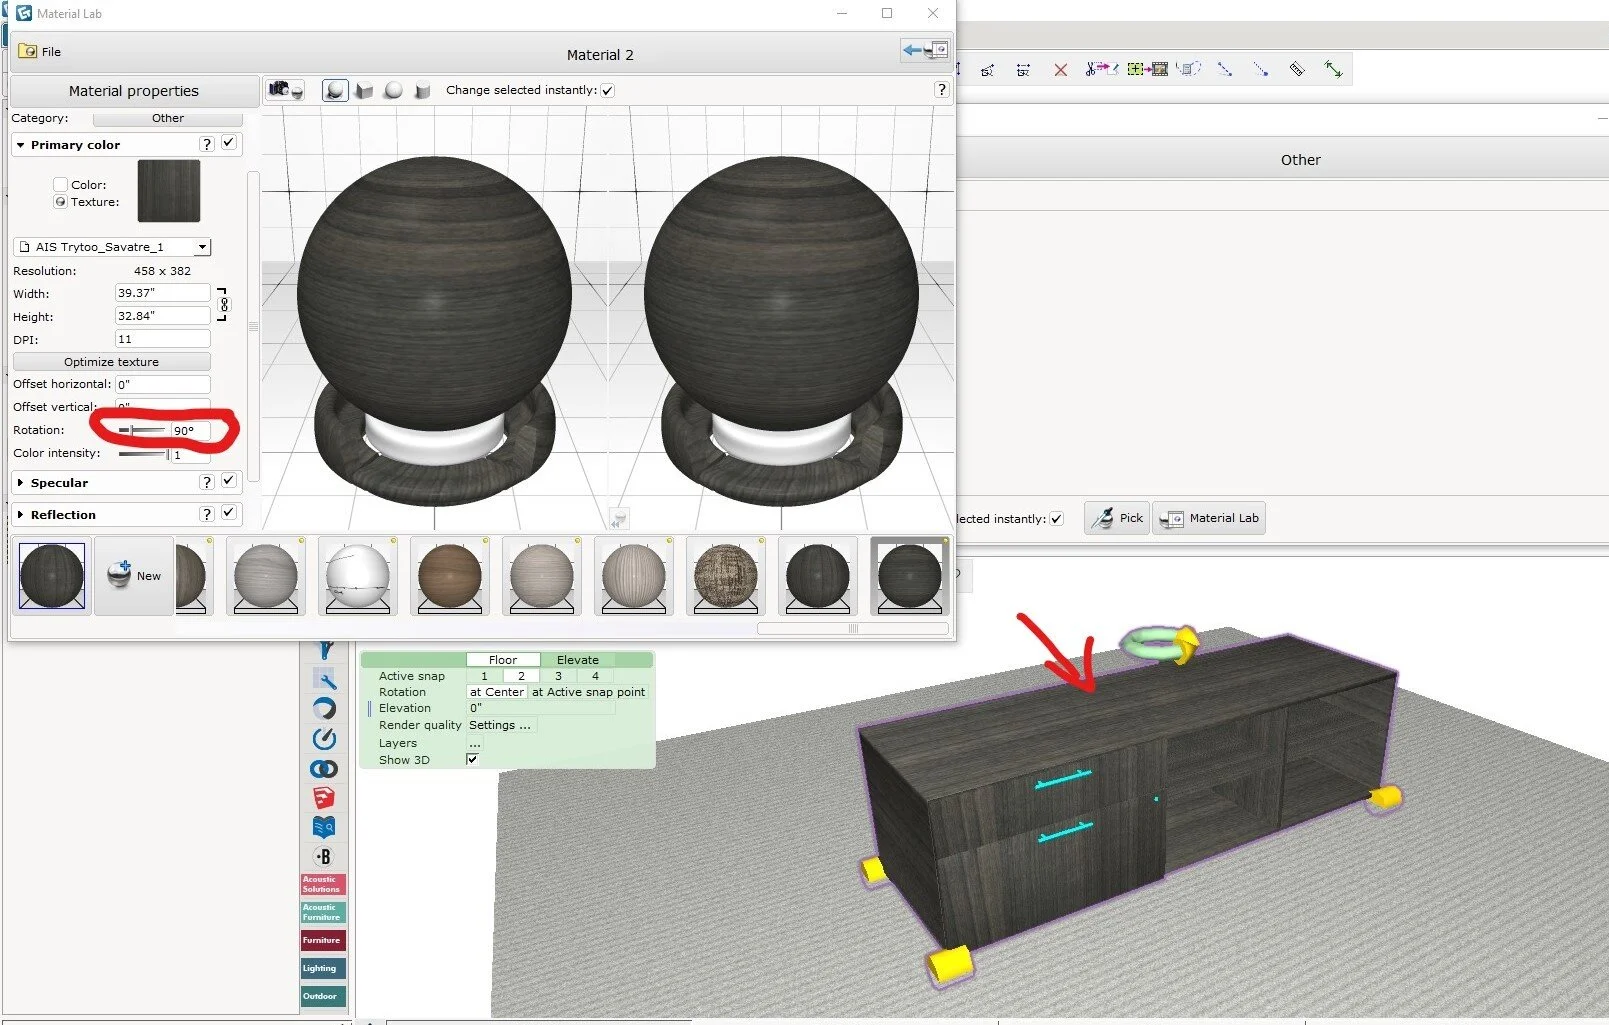Select the dark wood material thumbnail
The height and width of the screenshot is (1025, 1609).
click(51, 576)
